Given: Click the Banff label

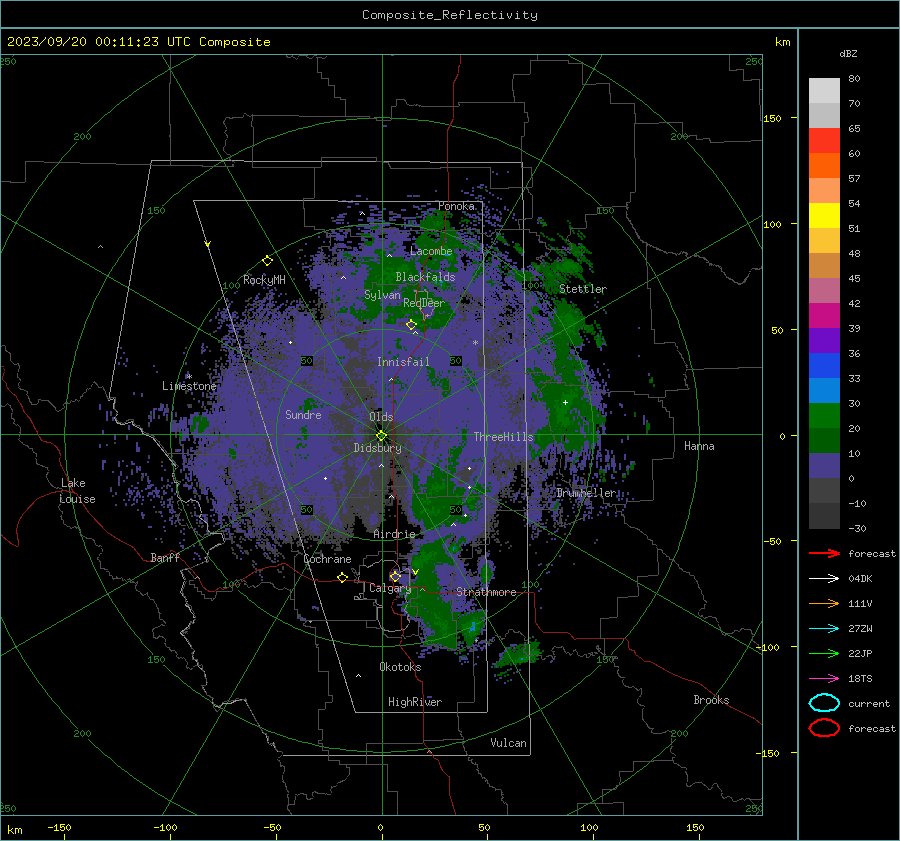Looking at the screenshot, I should click(x=165, y=558).
